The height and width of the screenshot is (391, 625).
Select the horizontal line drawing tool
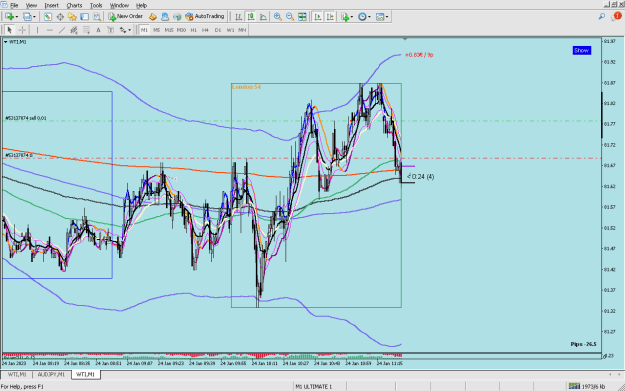(x=49, y=30)
